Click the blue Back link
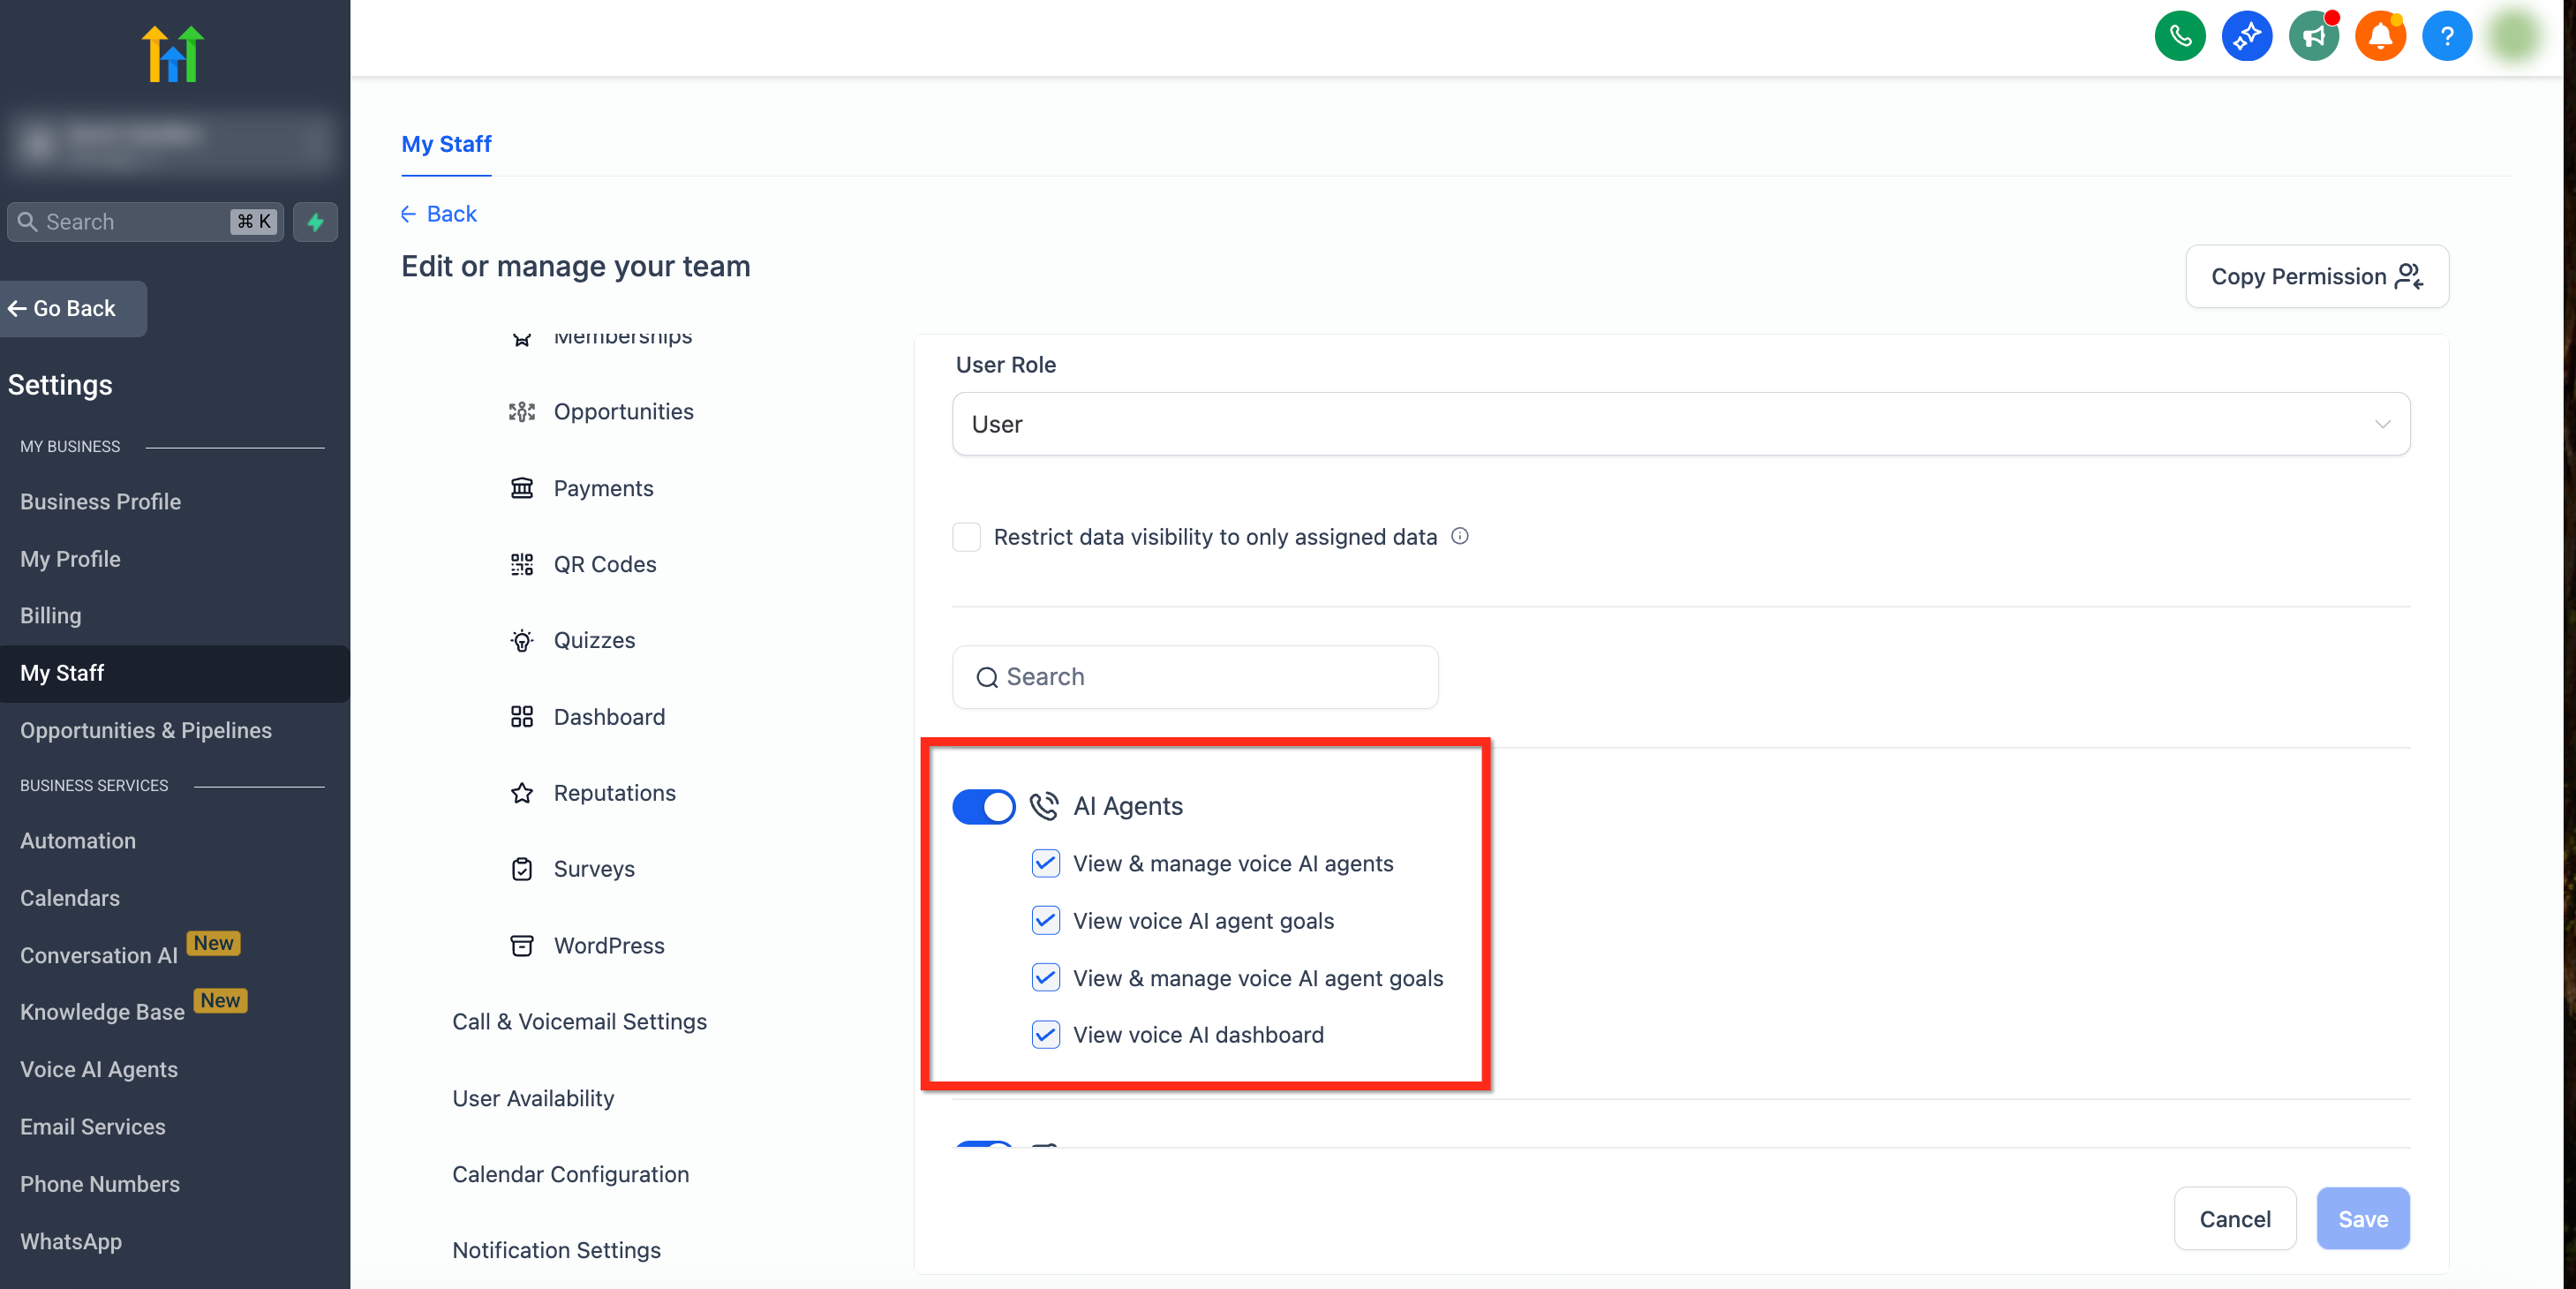 (x=439, y=213)
